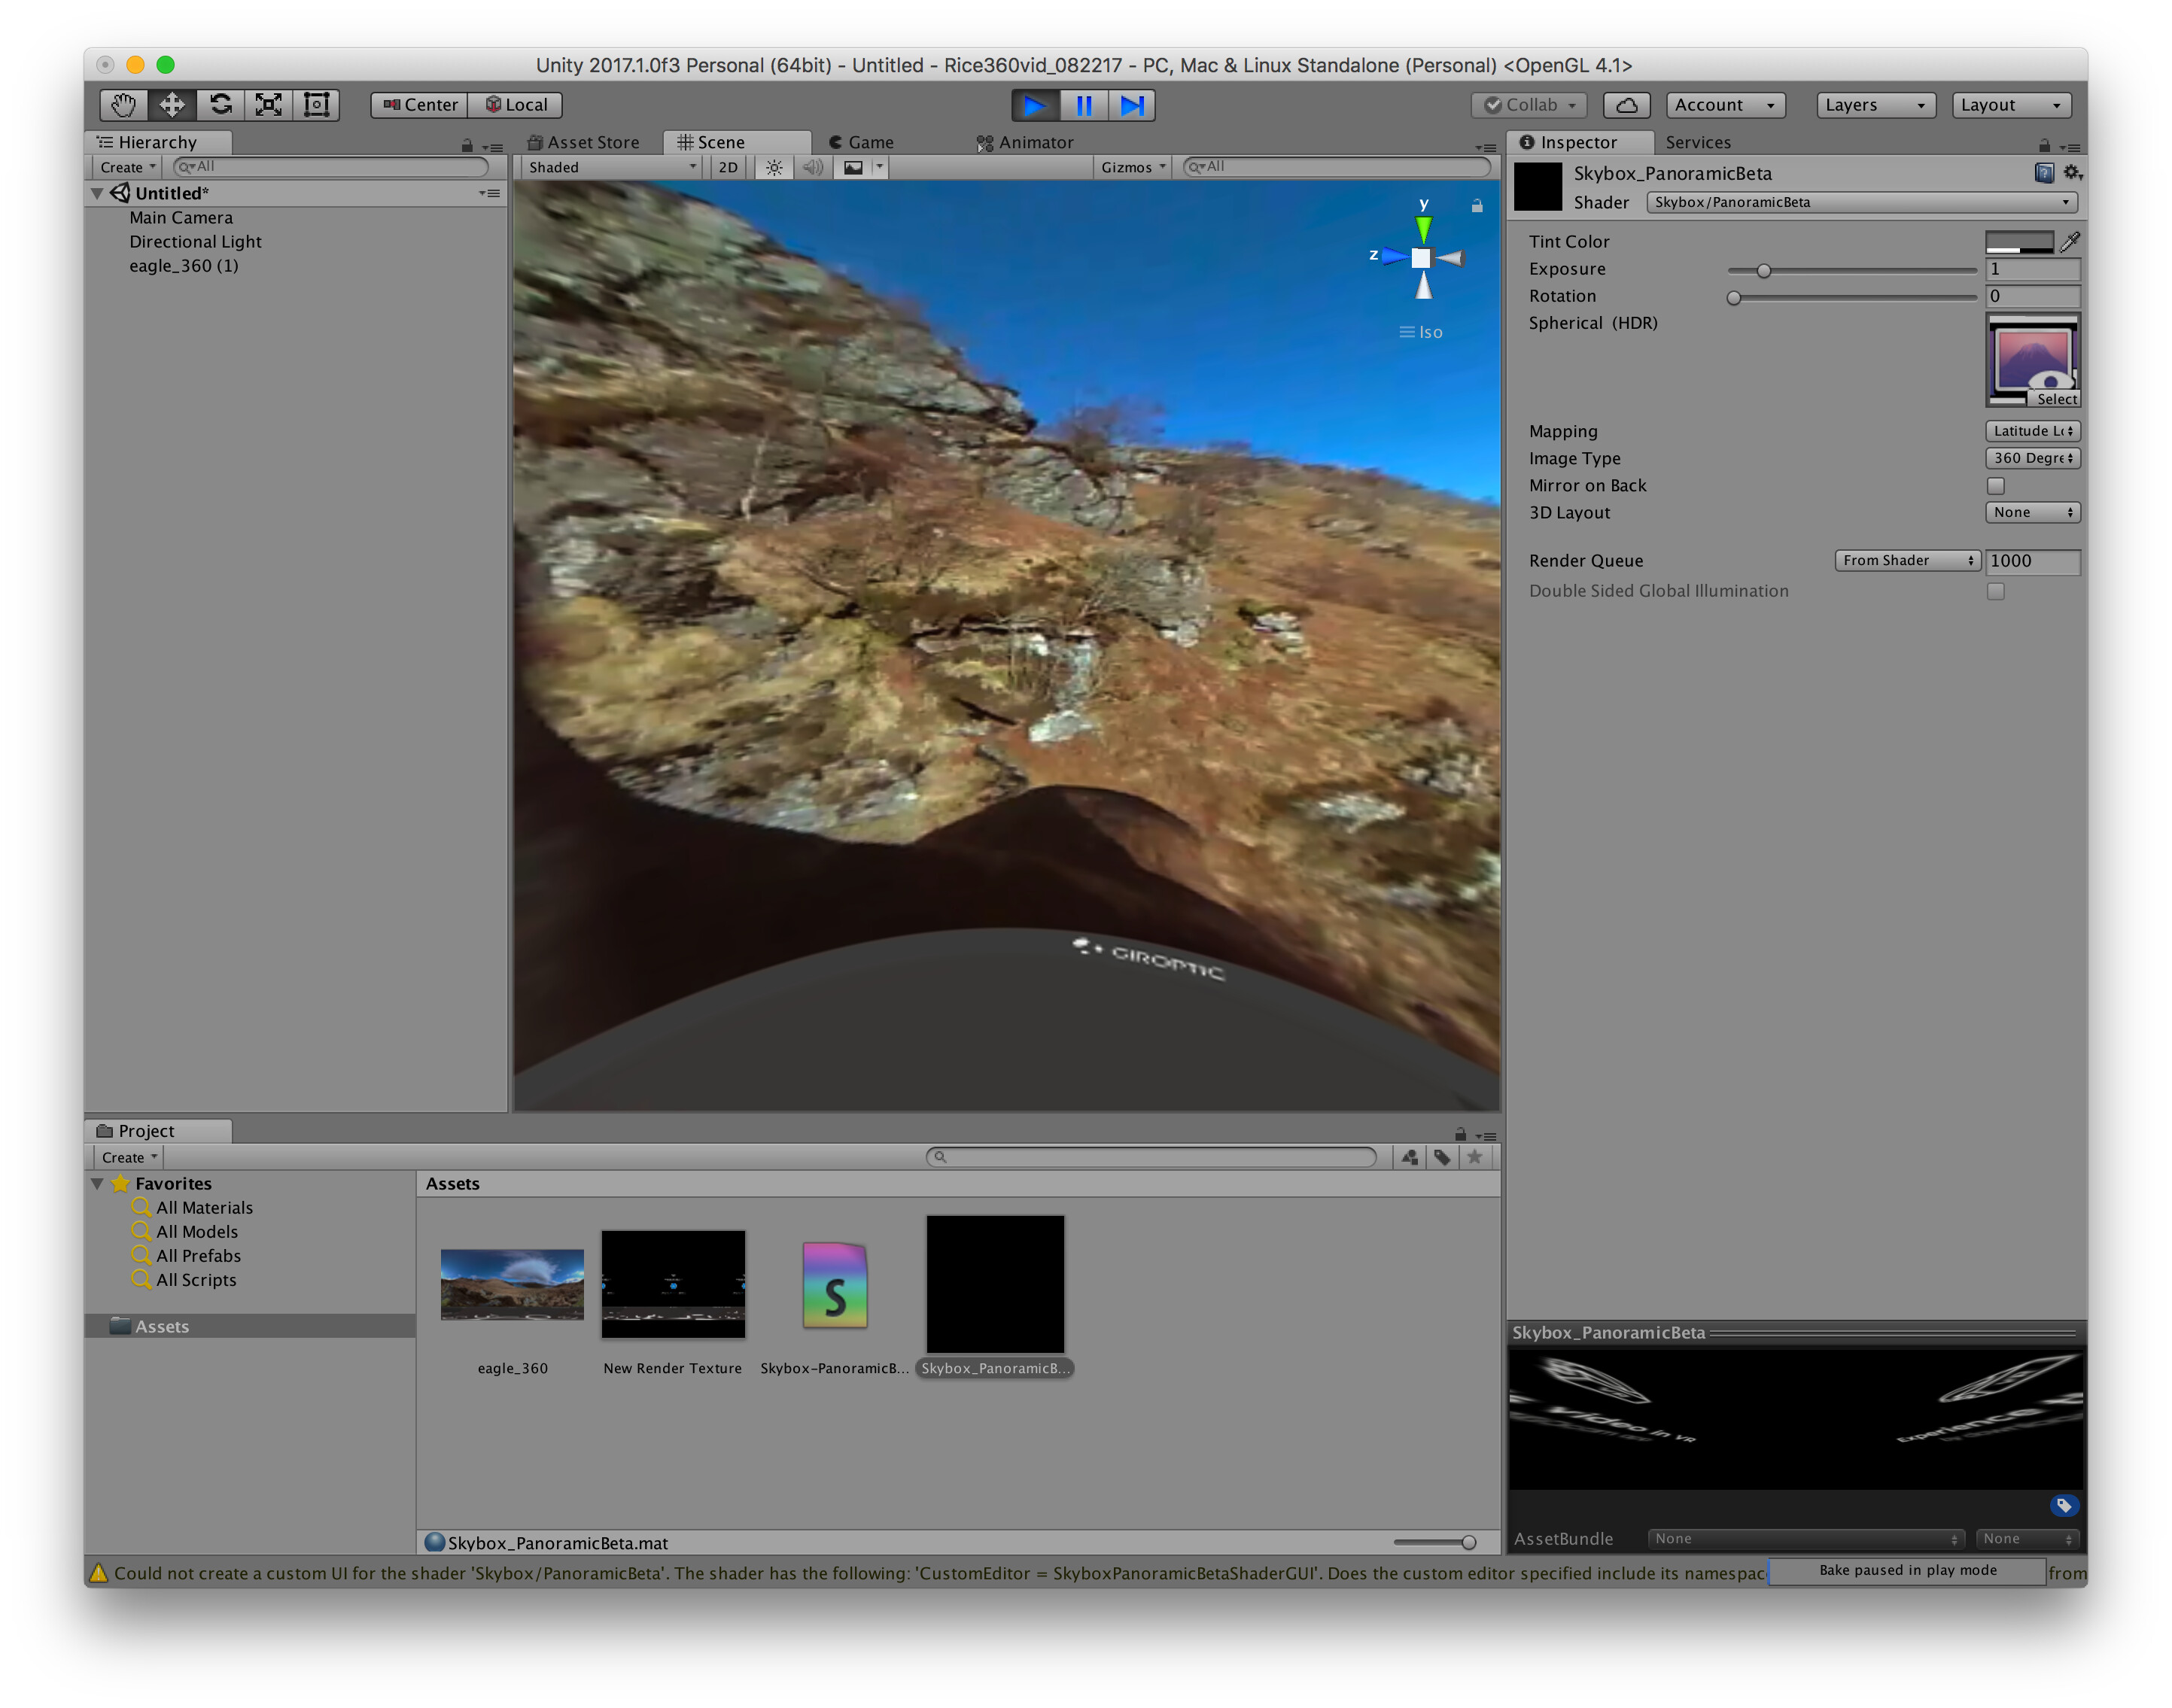Select the Rect transform tool
This screenshot has height=1708, width=2172.
pos(316,104)
